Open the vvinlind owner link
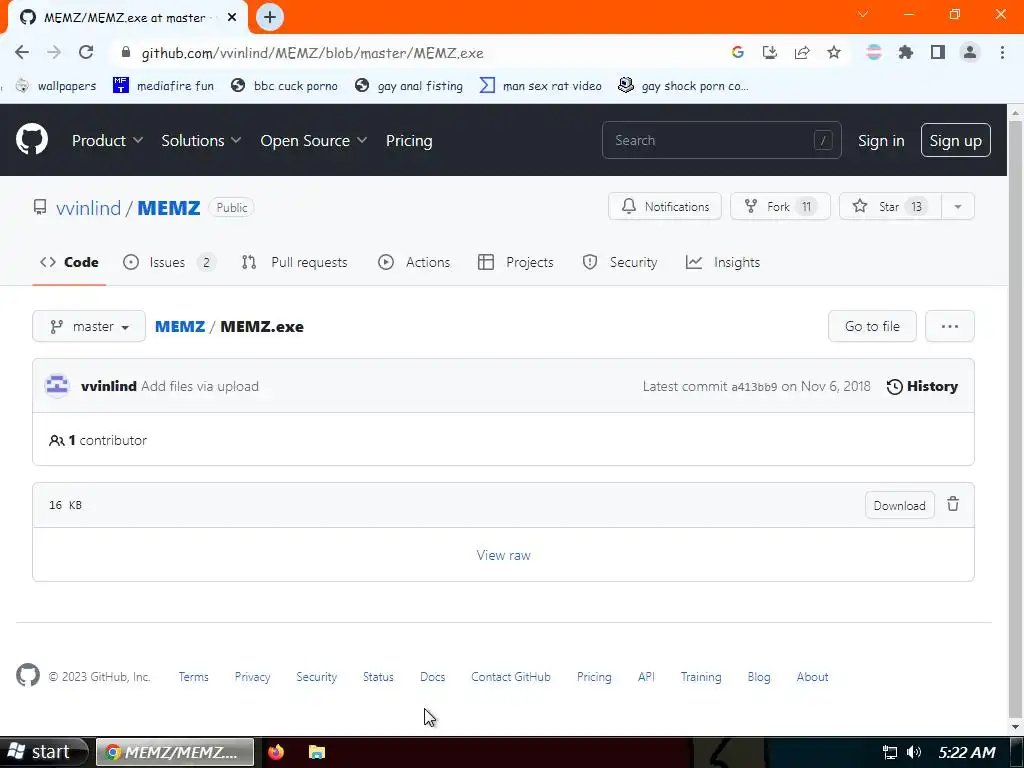1024x768 pixels. (x=88, y=208)
